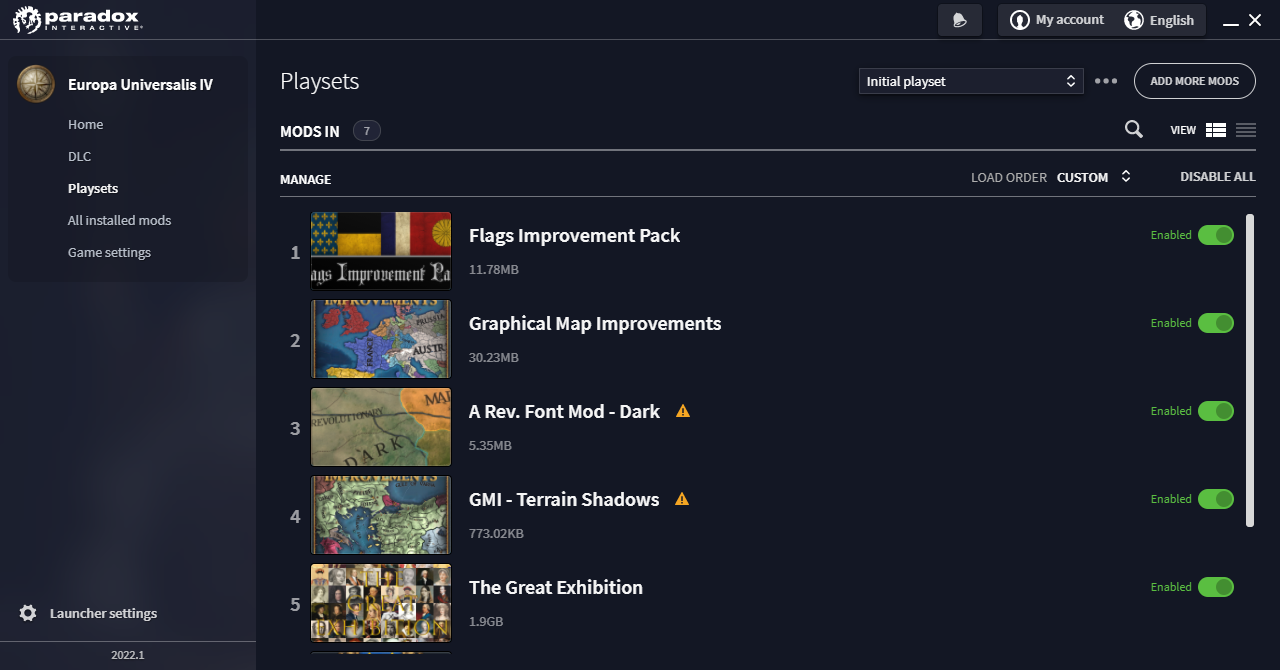Screen dimensions: 1280x670
Task: Toggle off GMI - Terrain Shadows mod
Action: coord(1216,499)
